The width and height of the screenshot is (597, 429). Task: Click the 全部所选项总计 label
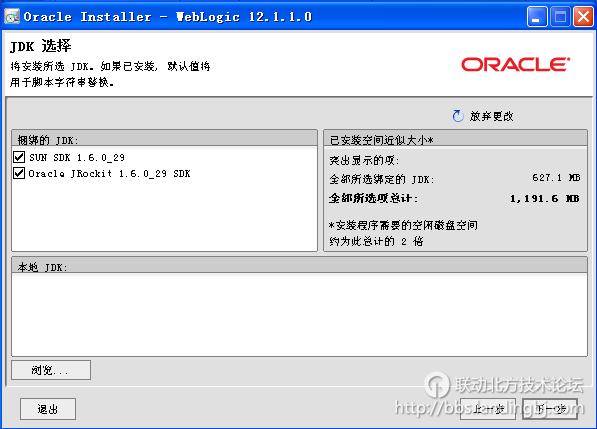tap(373, 198)
